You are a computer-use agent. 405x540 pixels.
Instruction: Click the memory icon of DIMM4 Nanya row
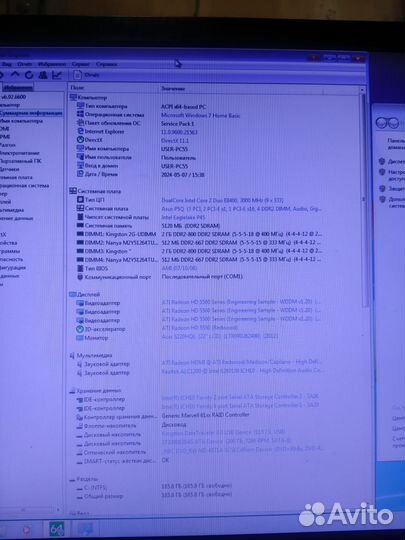(80, 259)
